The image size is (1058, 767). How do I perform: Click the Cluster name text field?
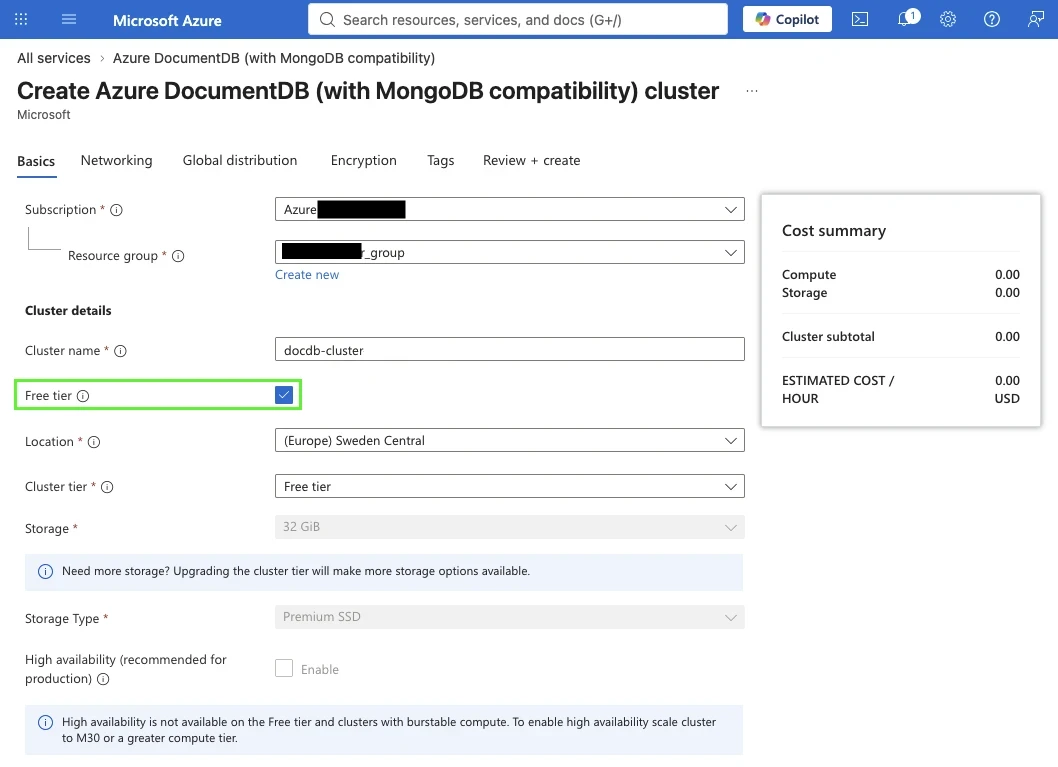509,349
